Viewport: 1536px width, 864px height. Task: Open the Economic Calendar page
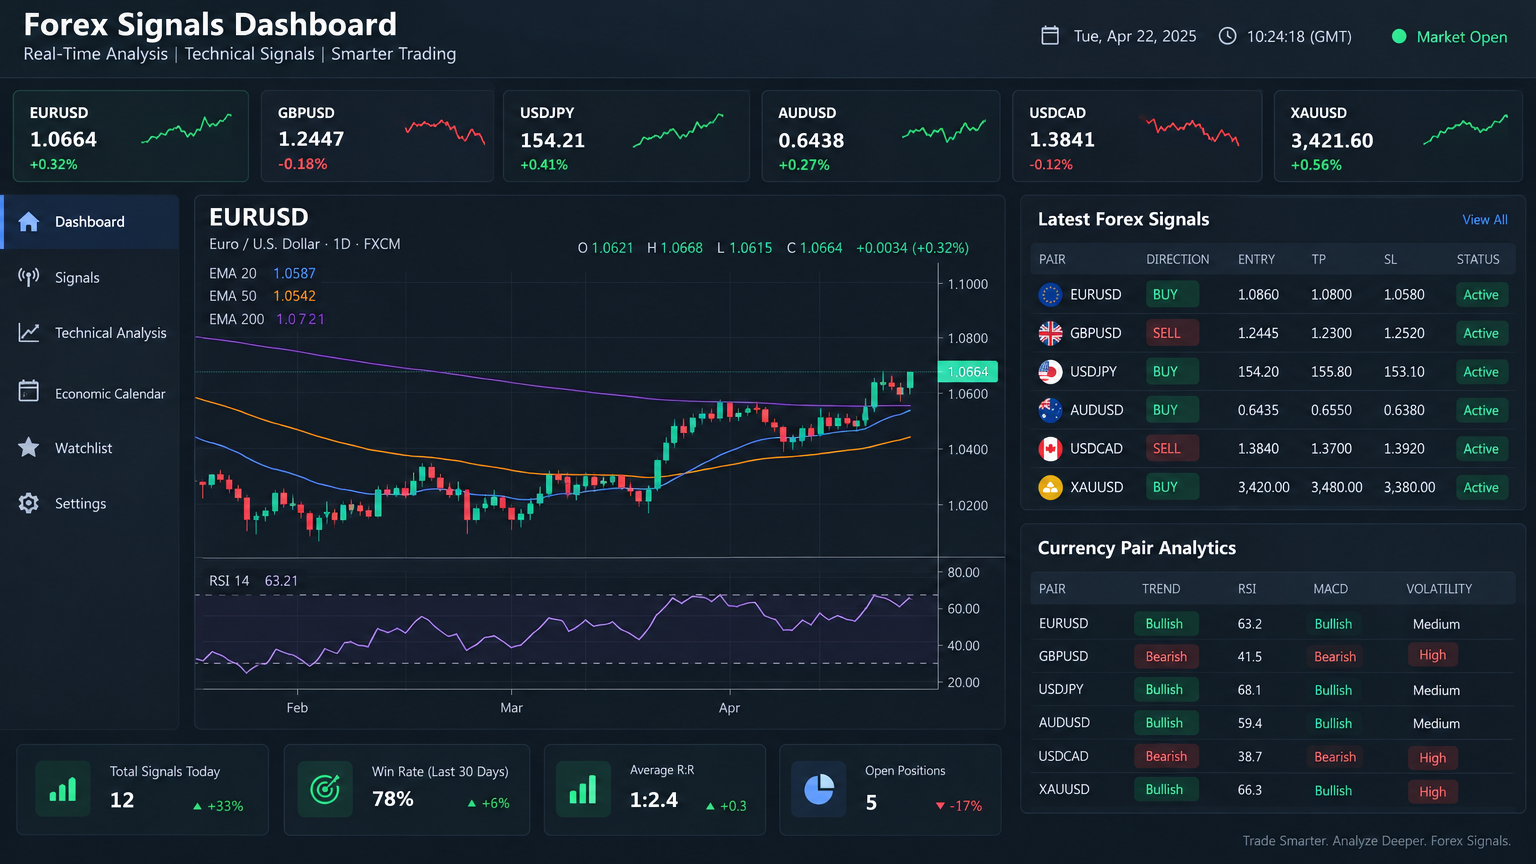coord(90,393)
